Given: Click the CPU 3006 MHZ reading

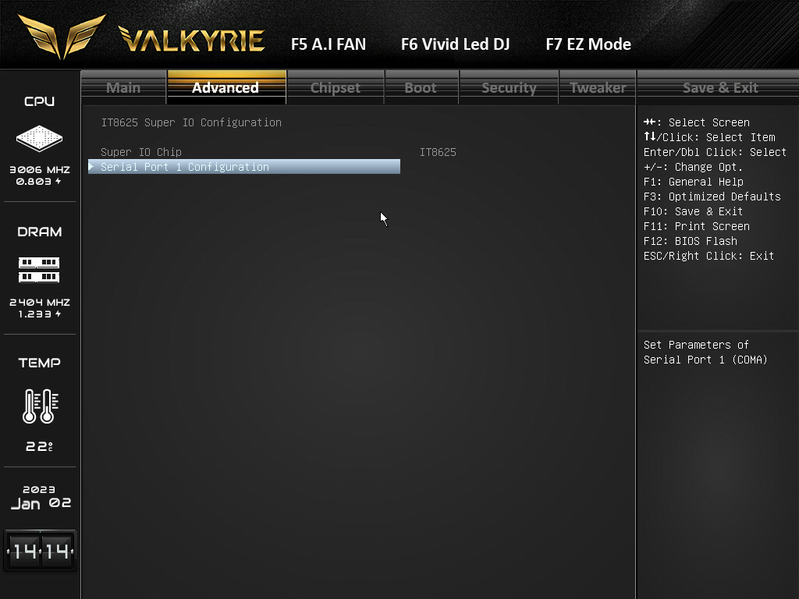Looking at the screenshot, I should click(40, 170).
